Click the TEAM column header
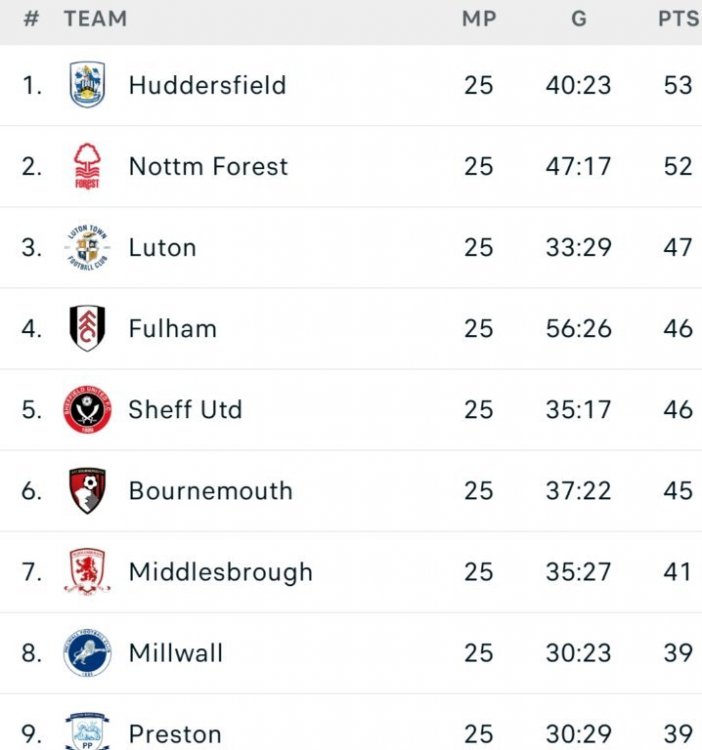This screenshot has width=702, height=750. coord(95,19)
